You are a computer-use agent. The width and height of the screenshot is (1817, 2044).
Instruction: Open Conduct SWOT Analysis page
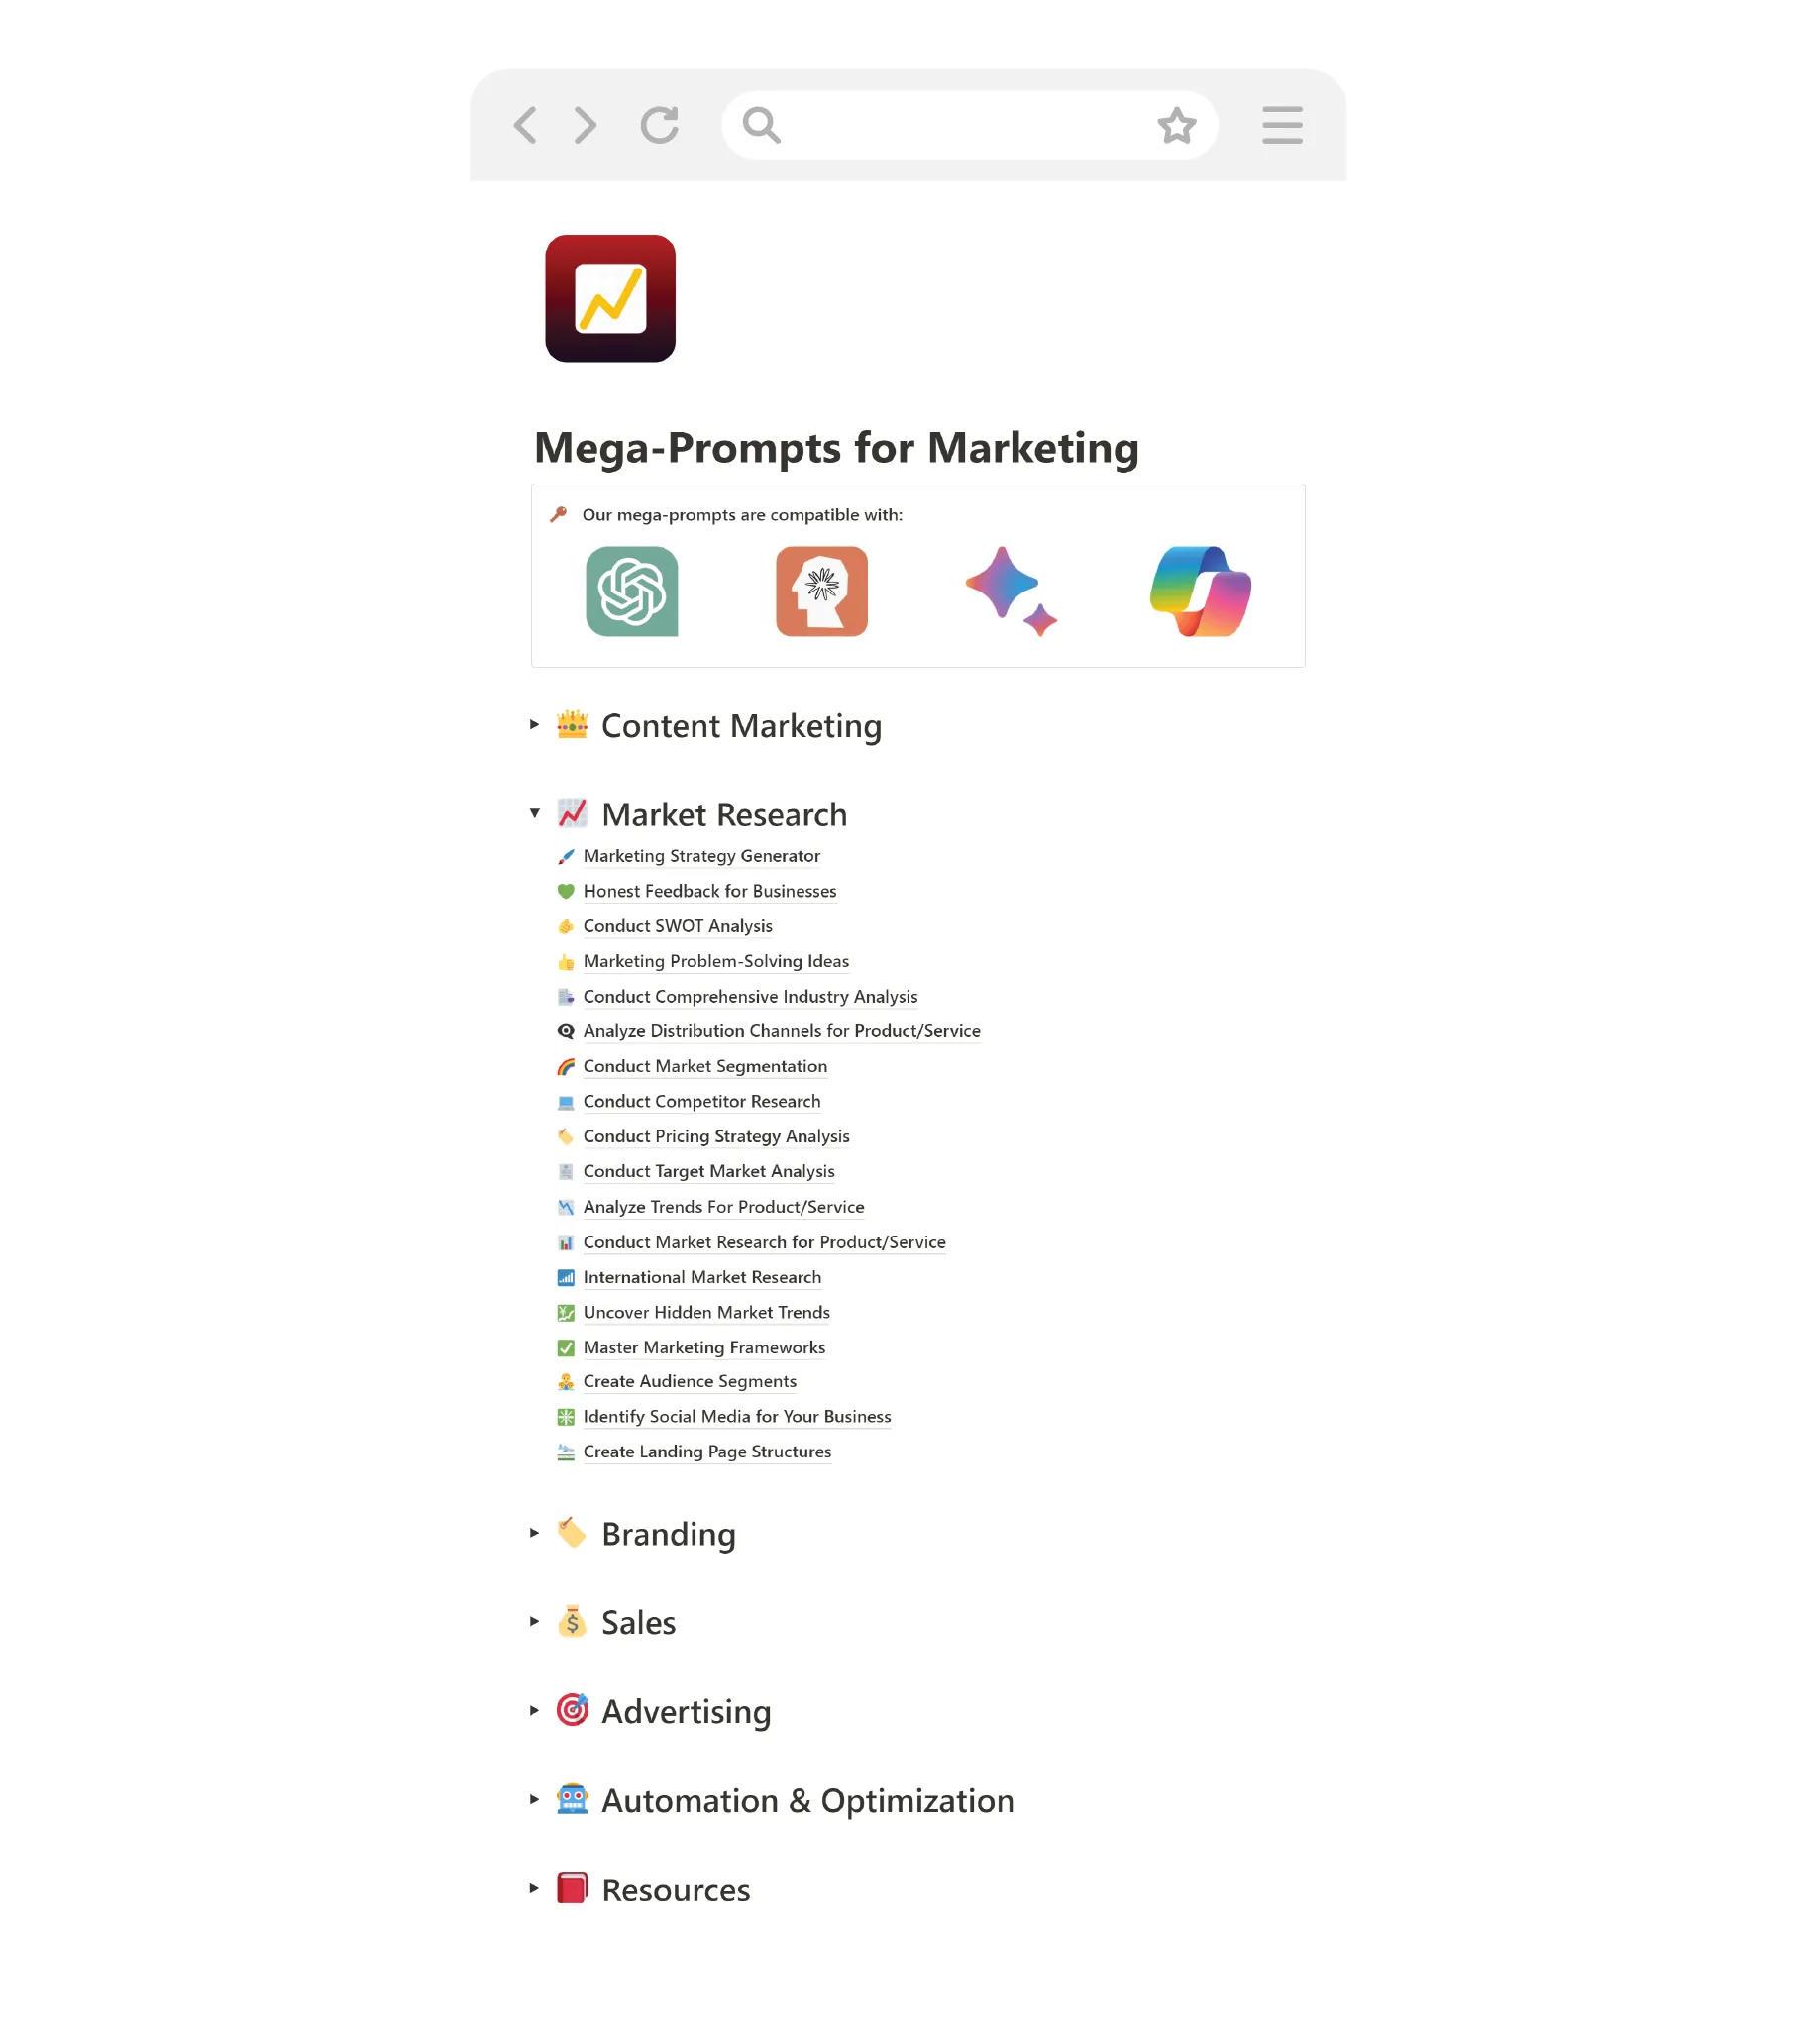[677, 926]
